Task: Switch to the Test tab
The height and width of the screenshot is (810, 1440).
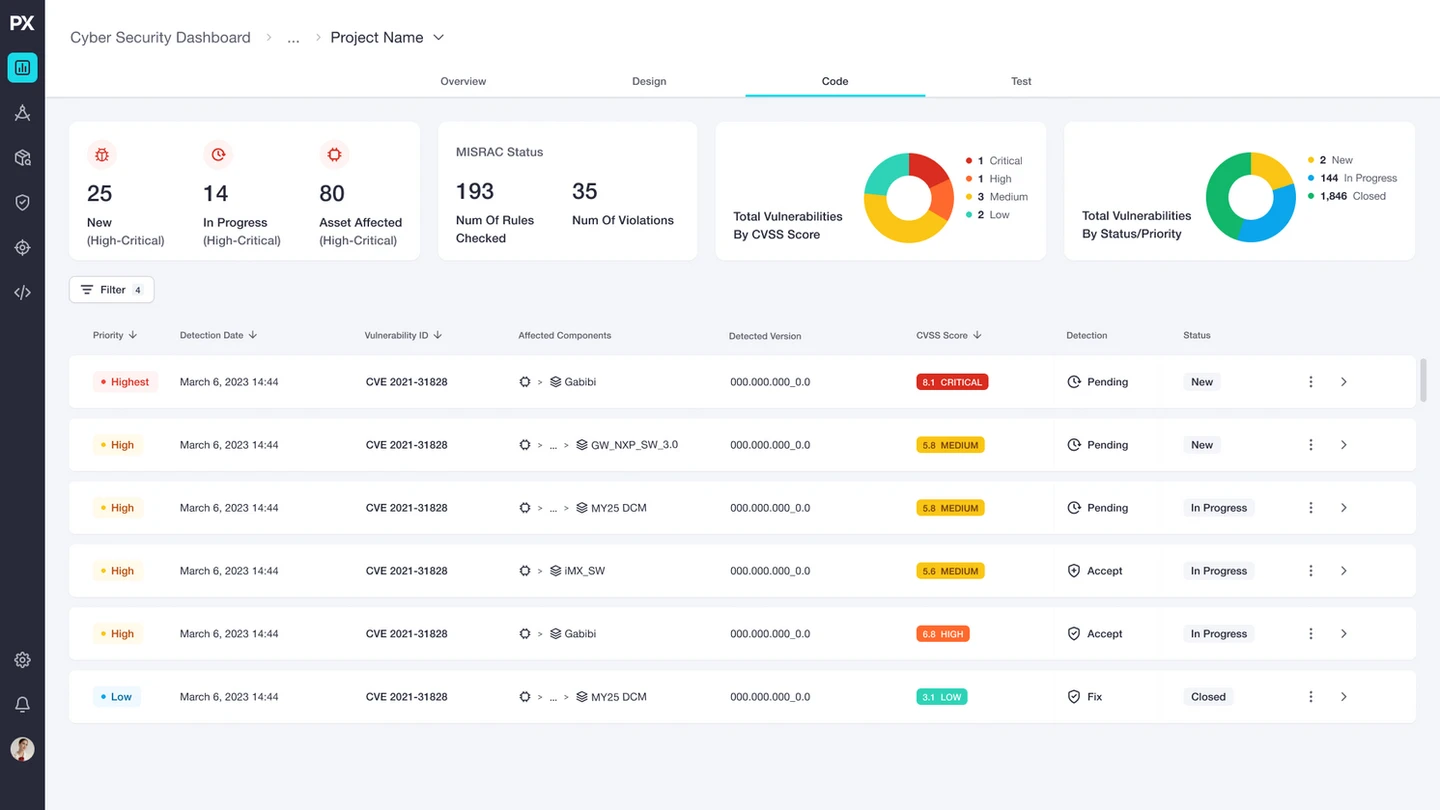Action: click(x=1021, y=81)
